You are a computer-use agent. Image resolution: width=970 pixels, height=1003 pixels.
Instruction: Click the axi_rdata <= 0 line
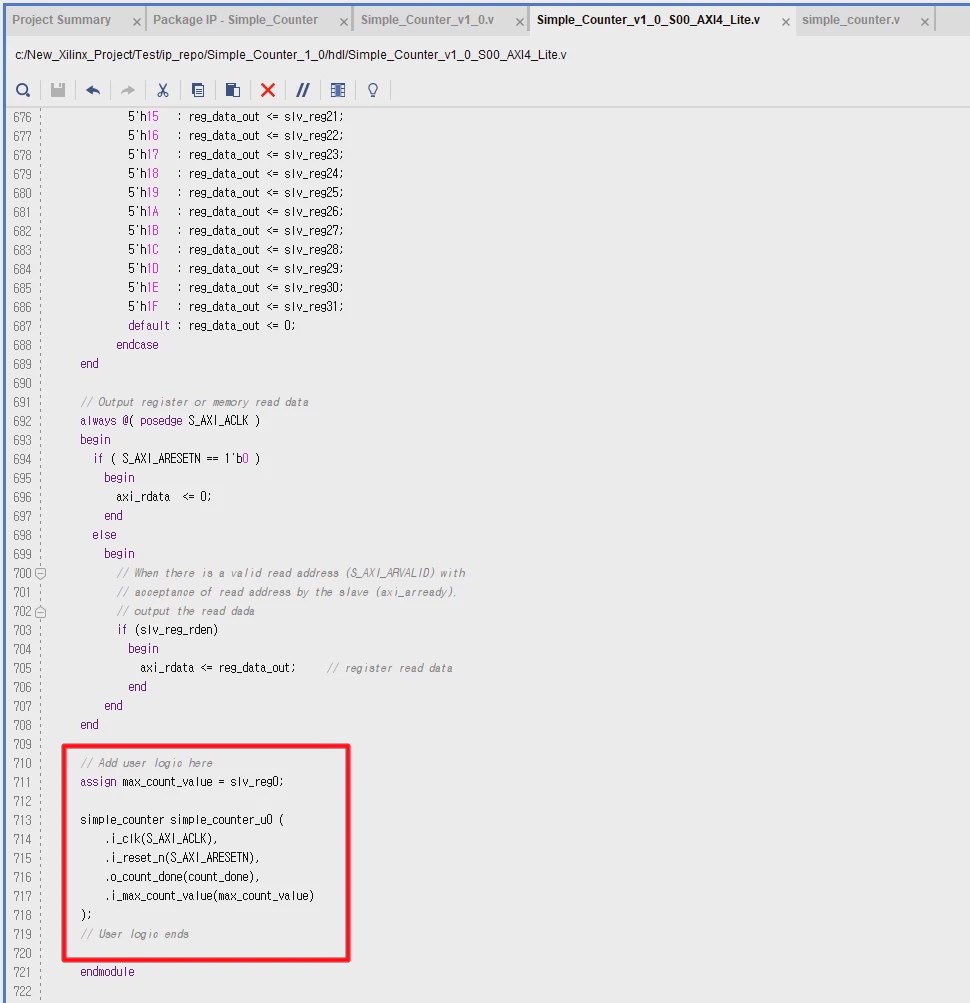click(x=164, y=496)
